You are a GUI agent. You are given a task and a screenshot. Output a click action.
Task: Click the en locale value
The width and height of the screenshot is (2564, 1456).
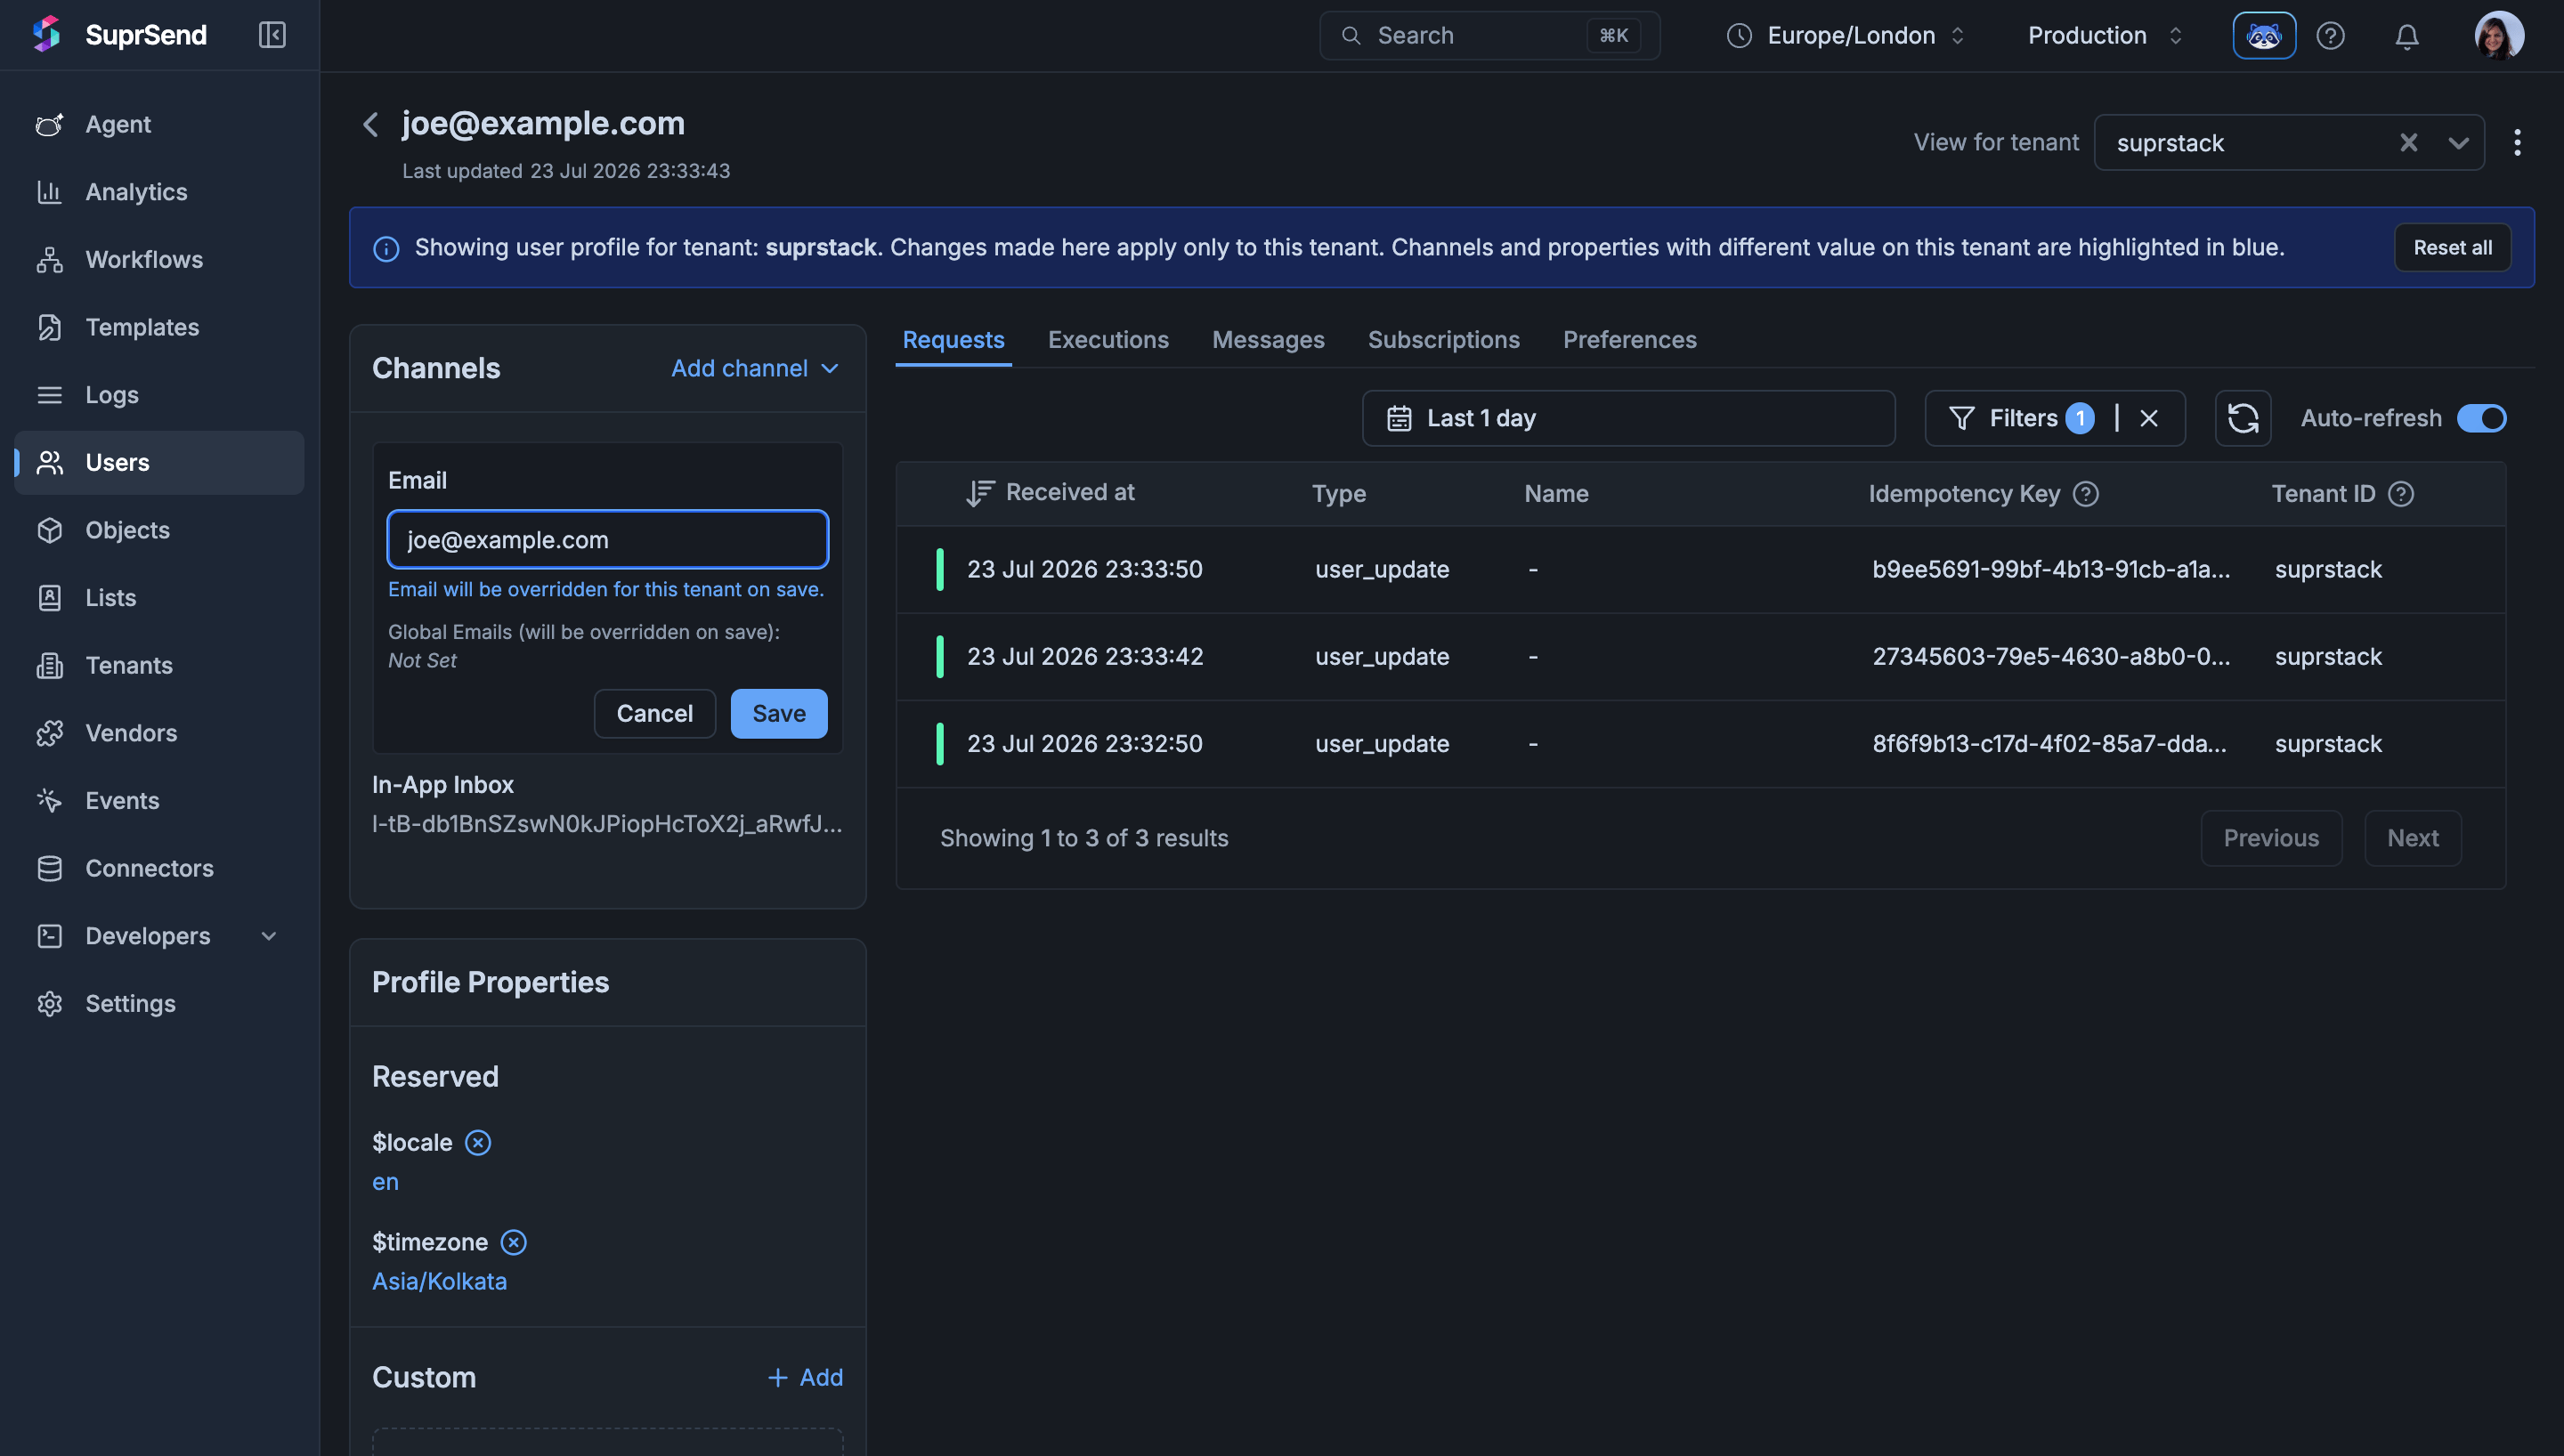pyautogui.click(x=385, y=1182)
